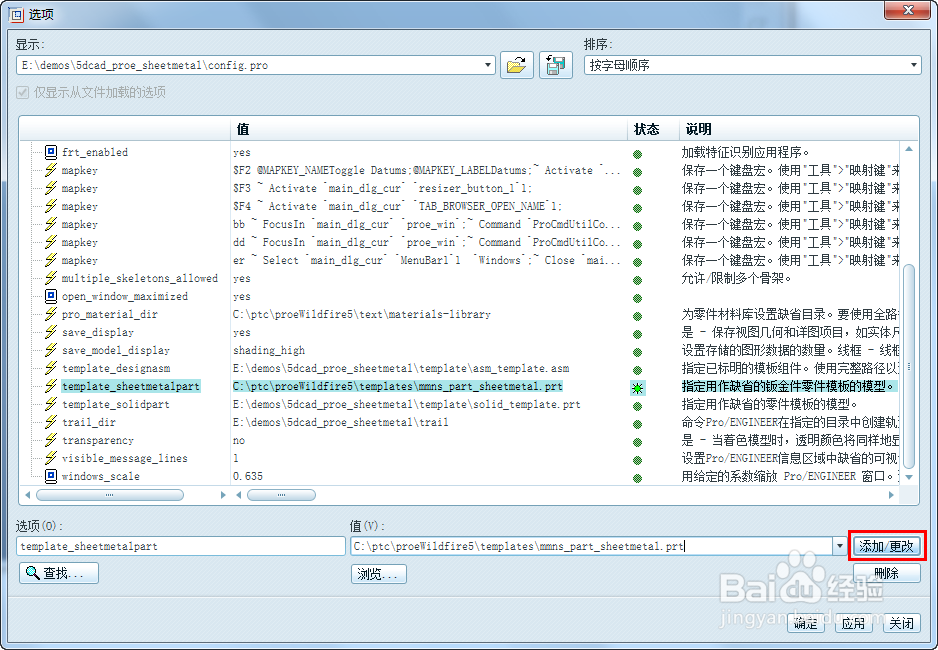
Task: Click lightning icon beside save_model_display
Action: [51, 350]
